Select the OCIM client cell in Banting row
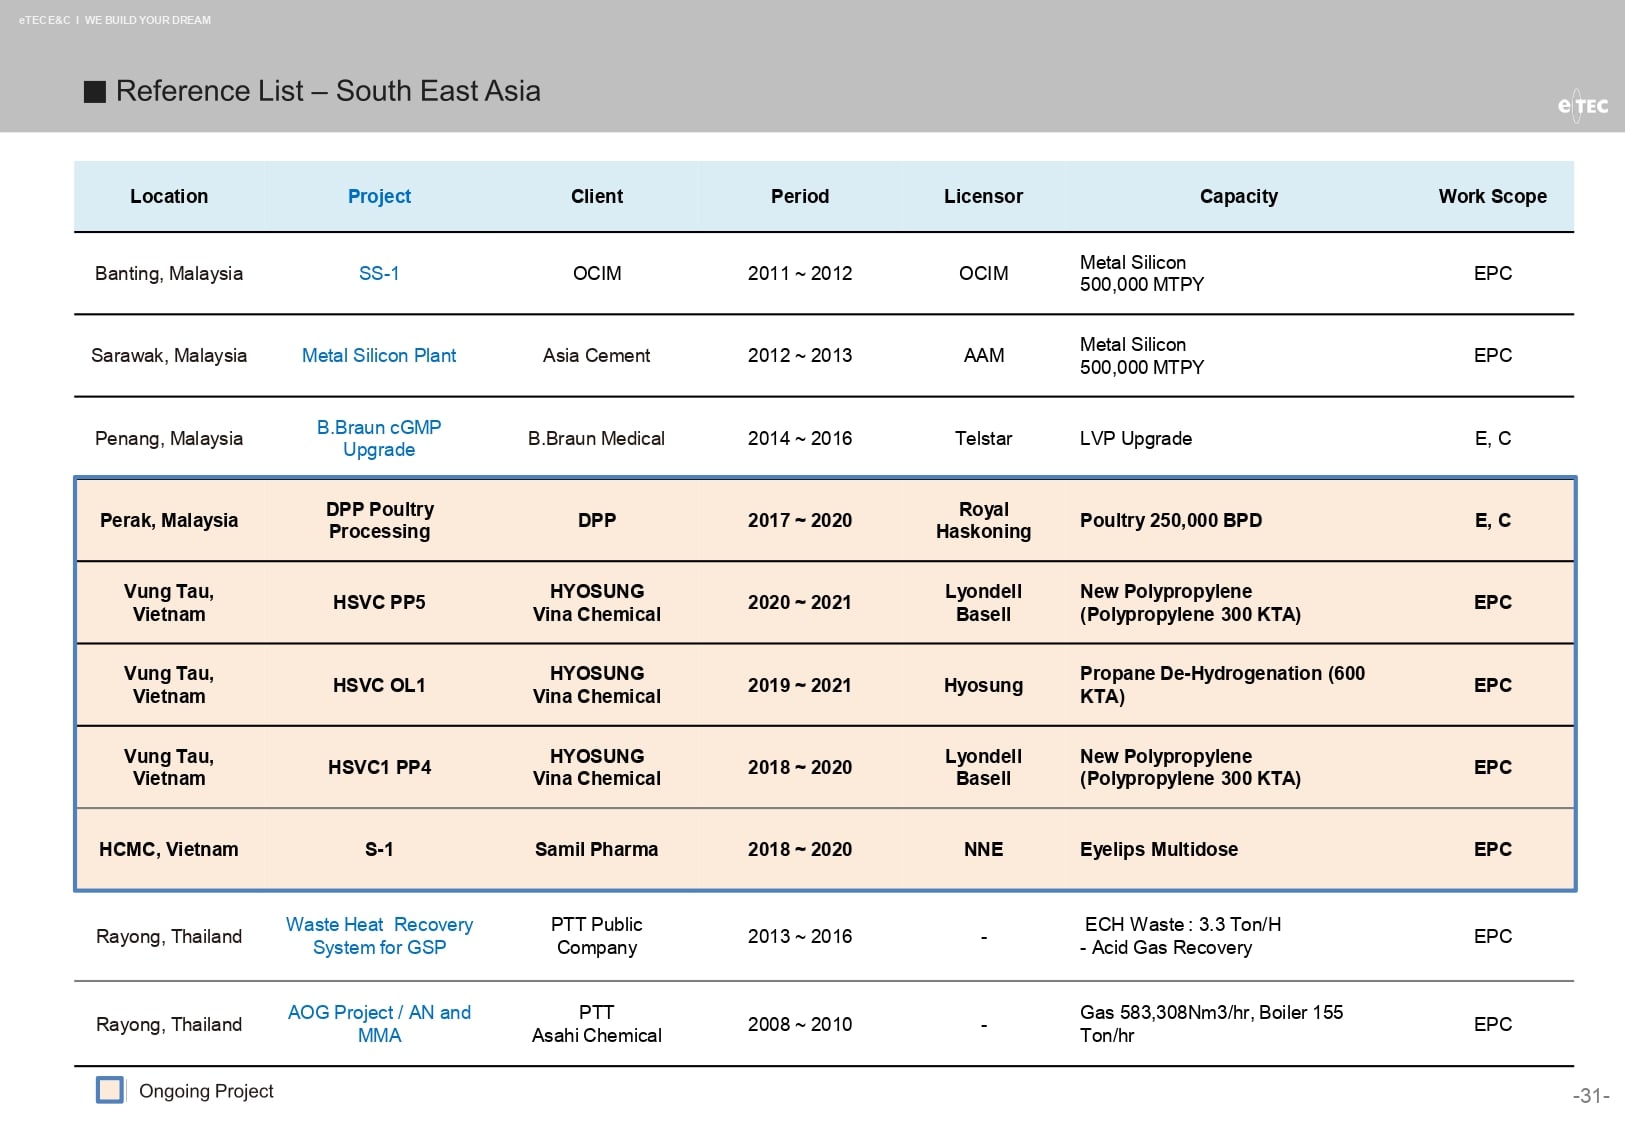Screen dimensions: 1625x1125 click(x=597, y=273)
